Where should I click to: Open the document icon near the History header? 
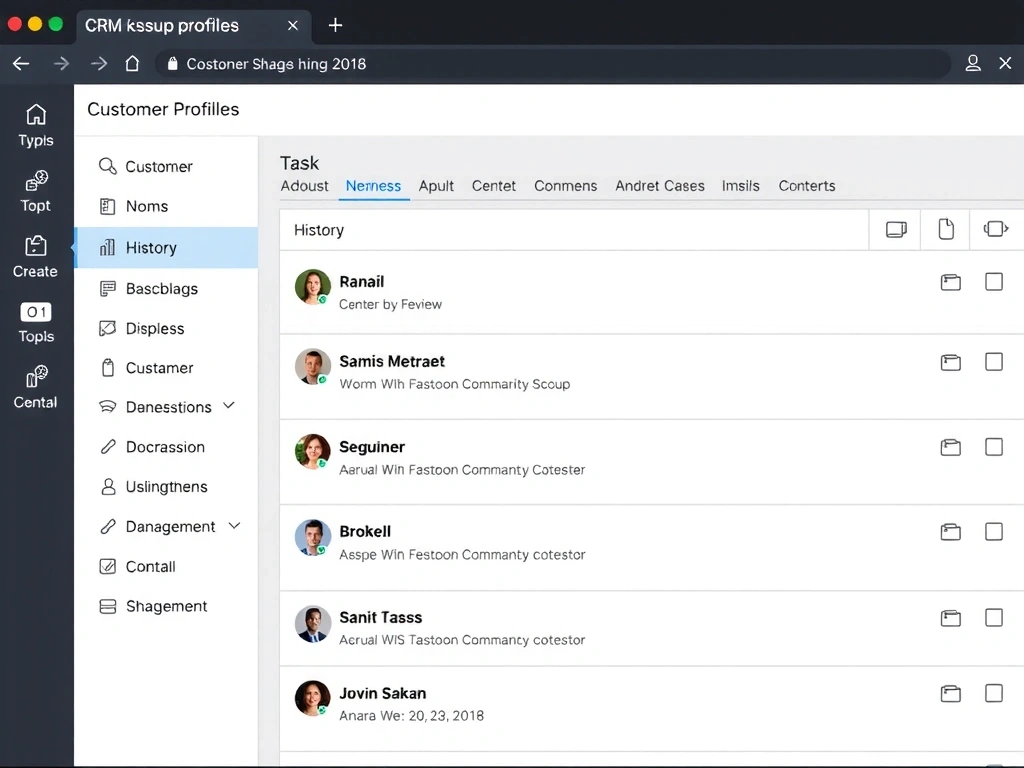945,229
